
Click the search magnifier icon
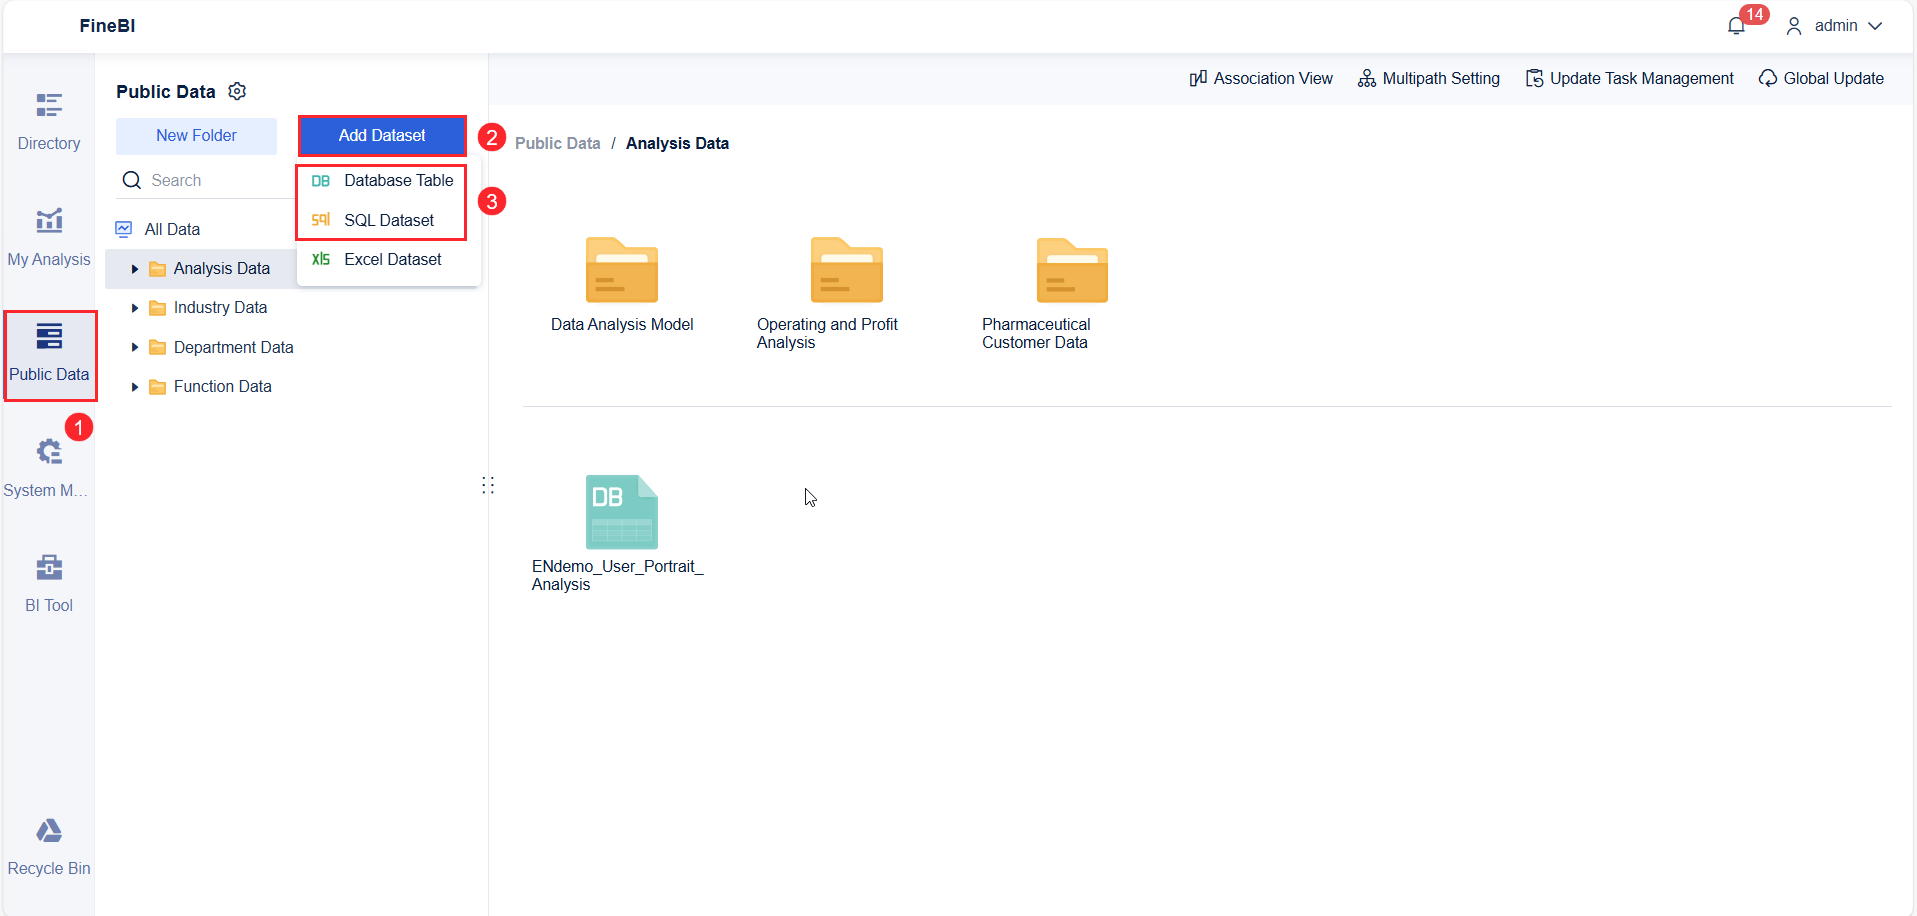(x=132, y=180)
